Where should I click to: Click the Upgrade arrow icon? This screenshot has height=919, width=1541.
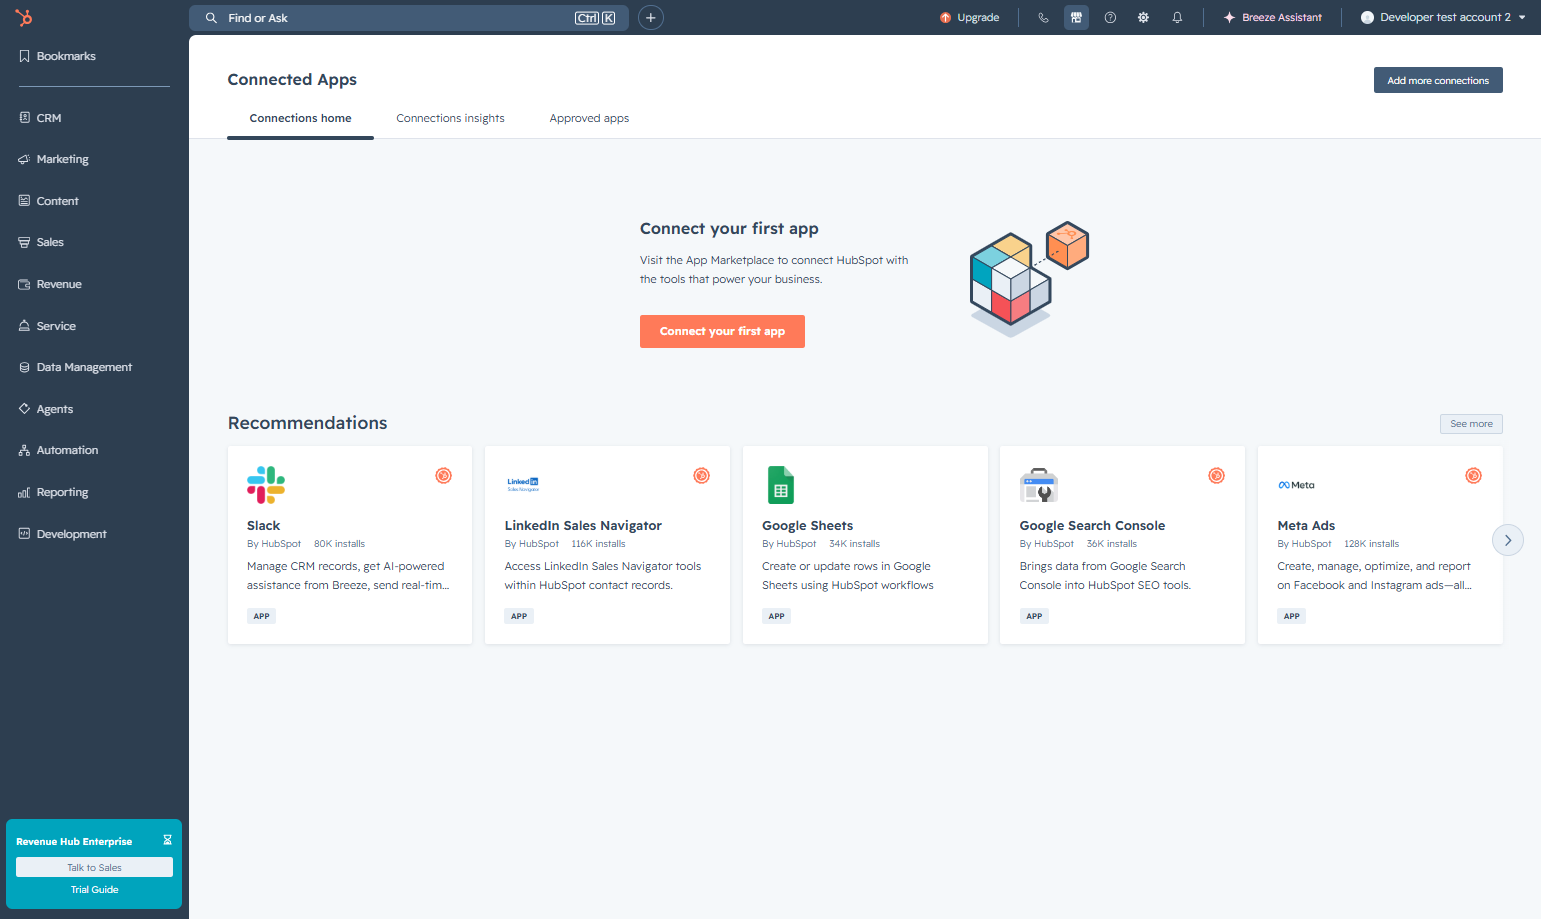click(945, 17)
